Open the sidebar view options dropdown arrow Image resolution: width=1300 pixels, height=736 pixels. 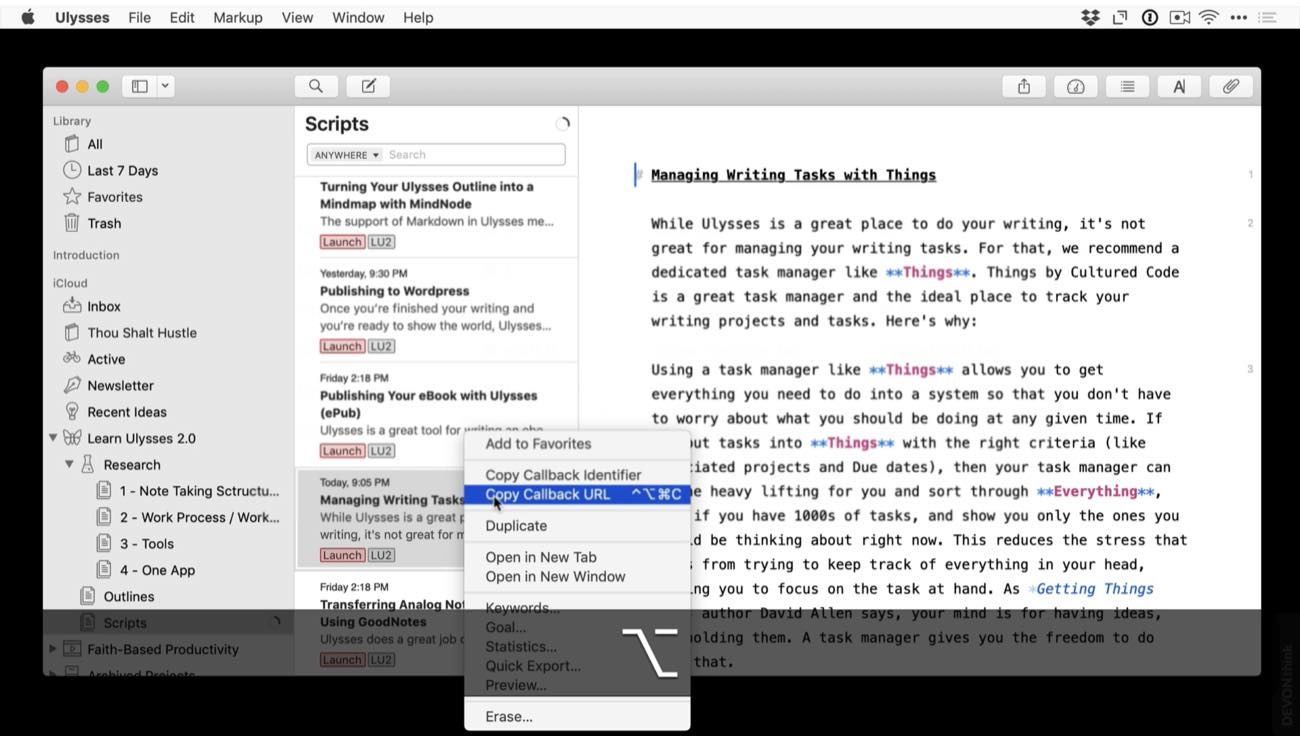click(166, 86)
